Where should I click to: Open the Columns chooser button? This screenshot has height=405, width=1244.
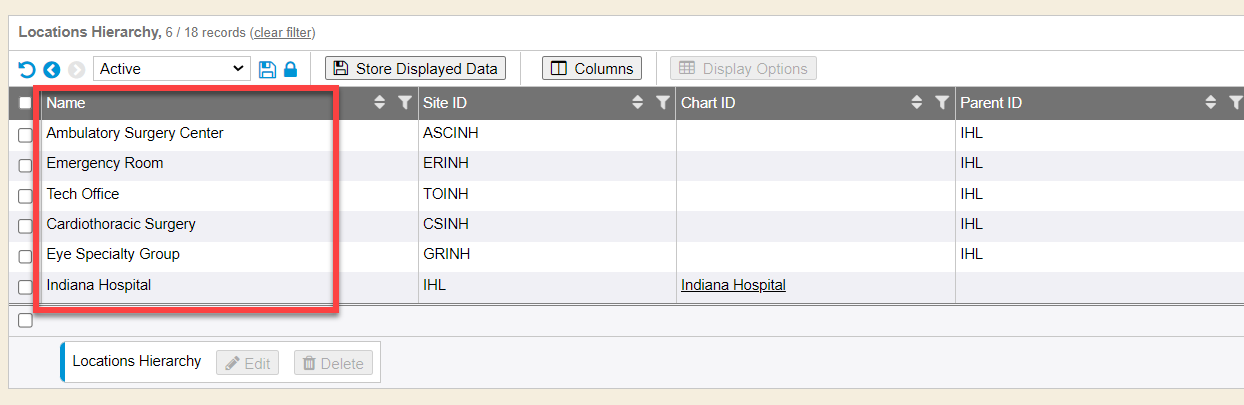tap(592, 69)
